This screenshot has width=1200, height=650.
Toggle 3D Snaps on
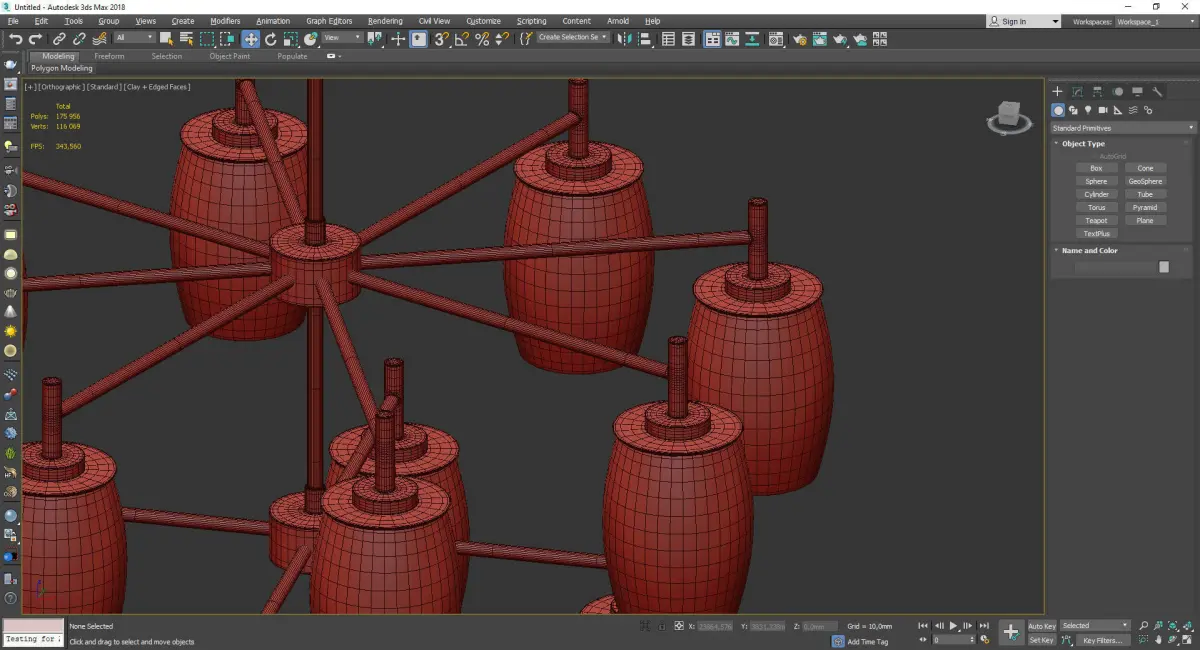click(x=440, y=39)
